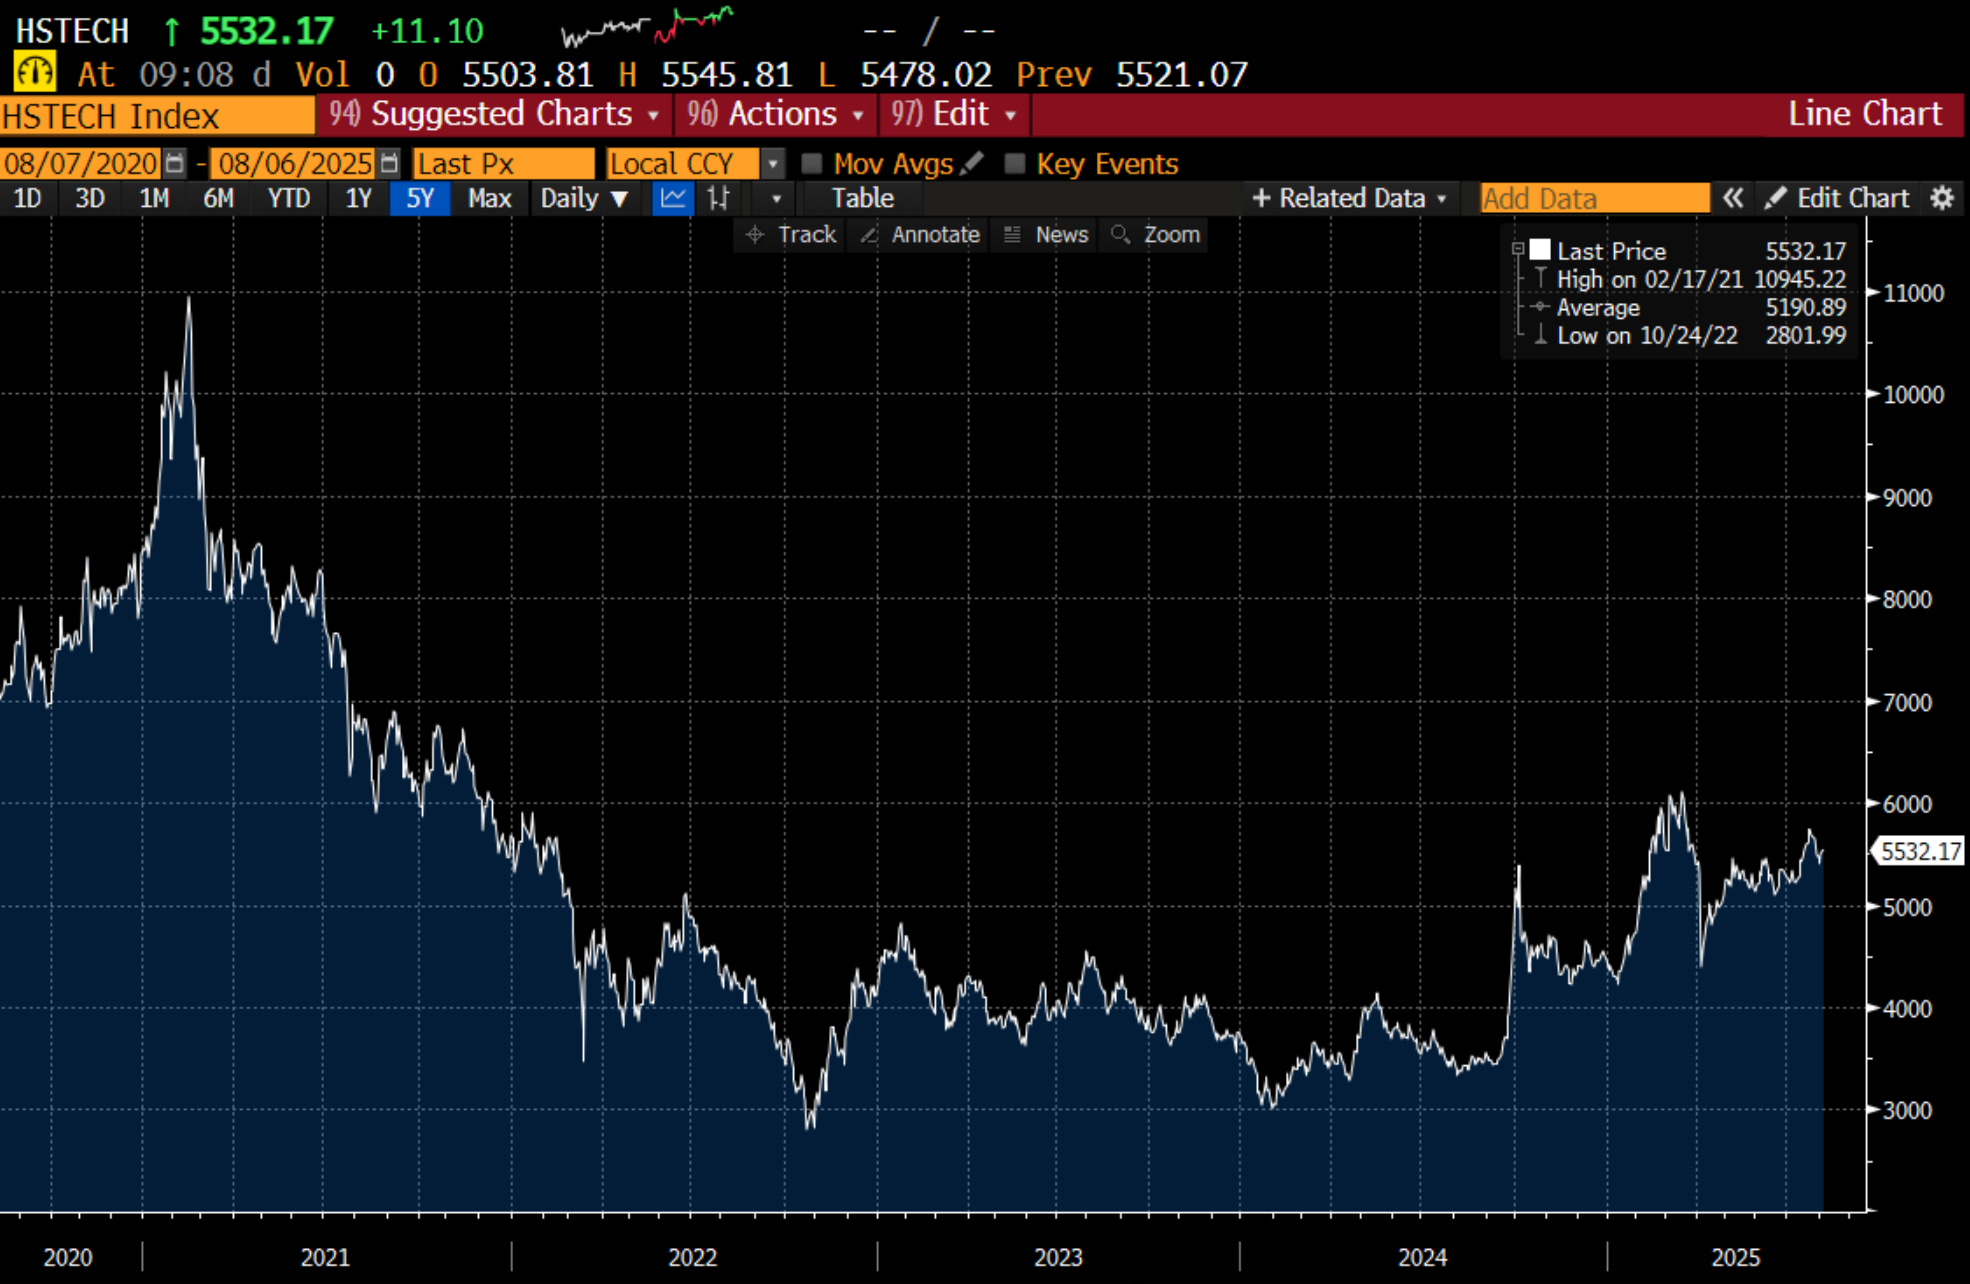Screen dimensions: 1970x1284
Task: Select the 1Y time range tab
Action: tap(358, 198)
